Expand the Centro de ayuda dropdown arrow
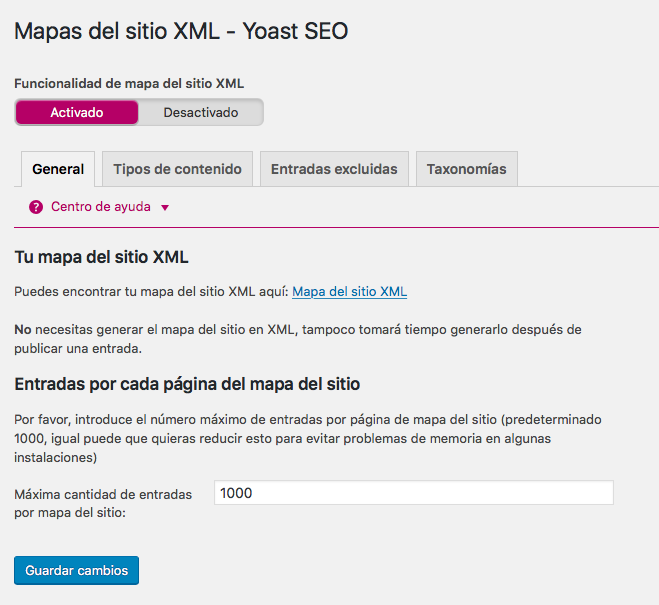Viewport: 659px width, 605px height. coord(165,208)
